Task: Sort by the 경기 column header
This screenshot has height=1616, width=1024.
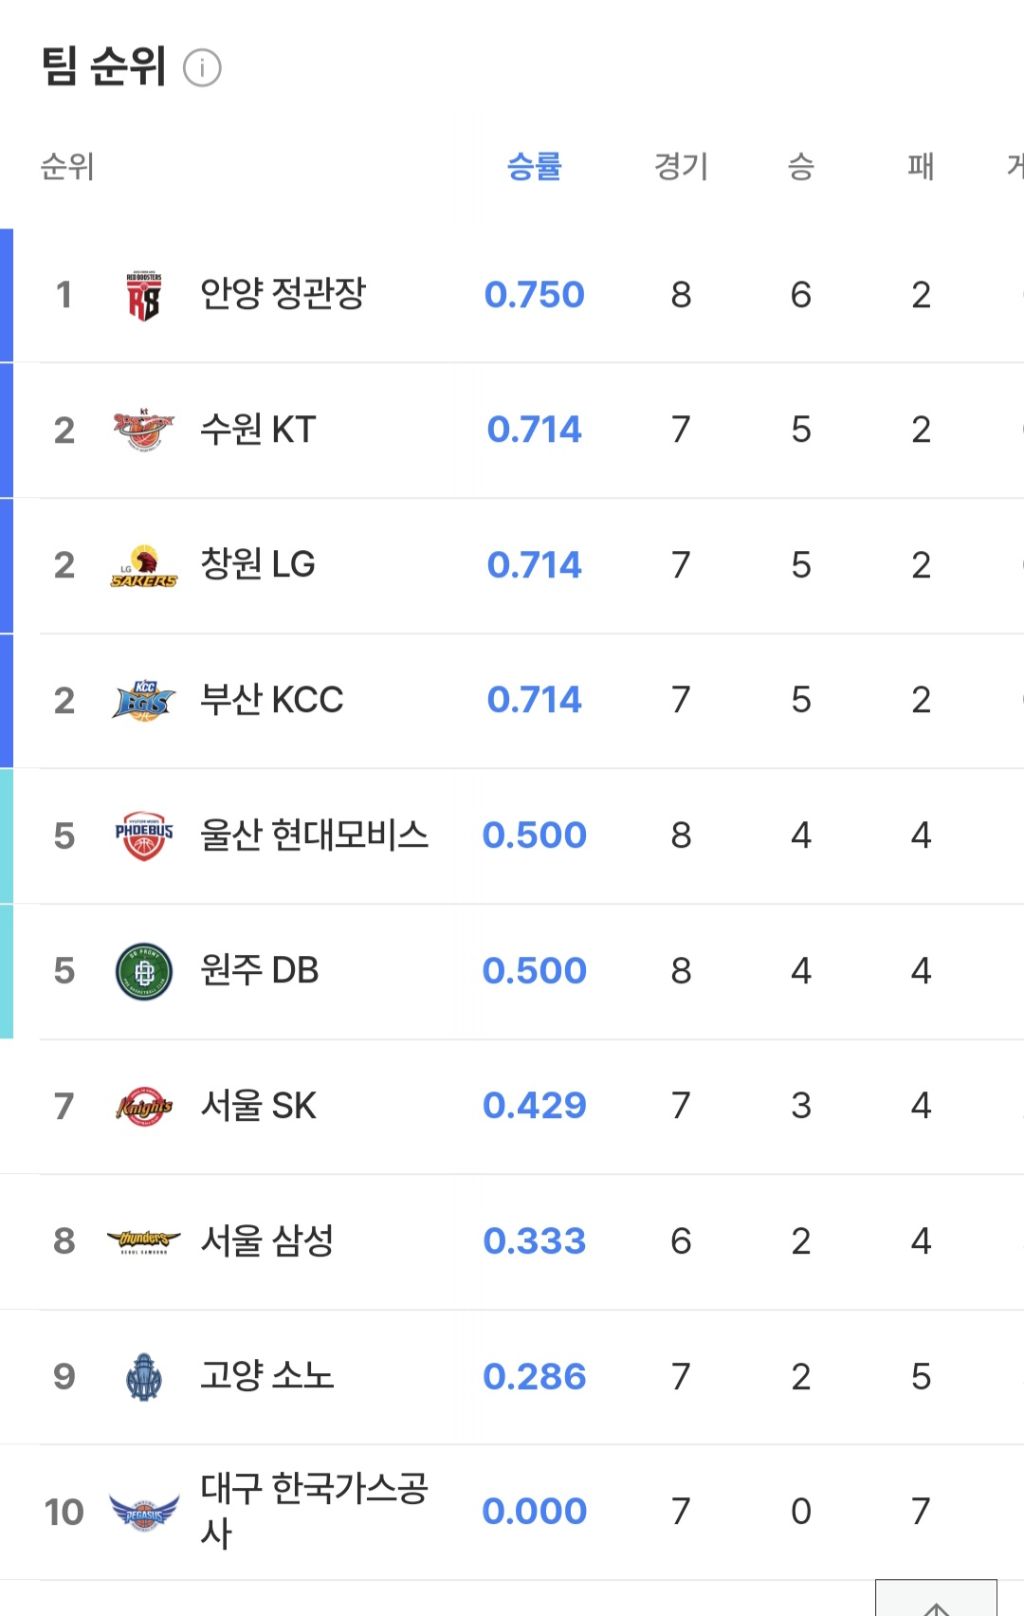Action: pyautogui.click(x=681, y=166)
